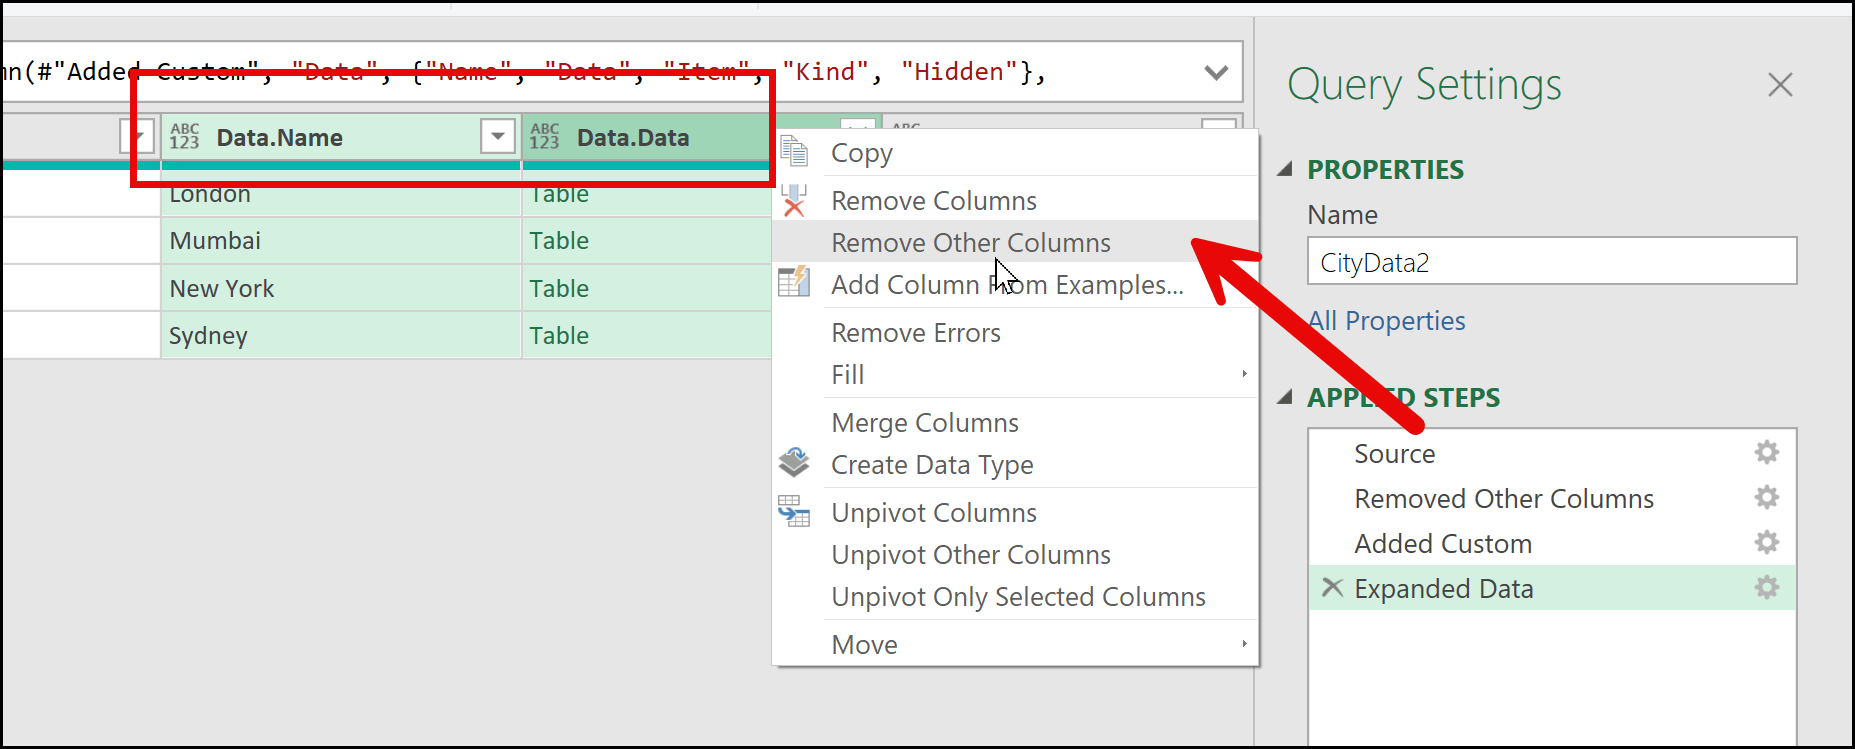Click the query Name field containing CityData2
Image resolution: width=1855 pixels, height=749 pixels.
(1550, 262)
